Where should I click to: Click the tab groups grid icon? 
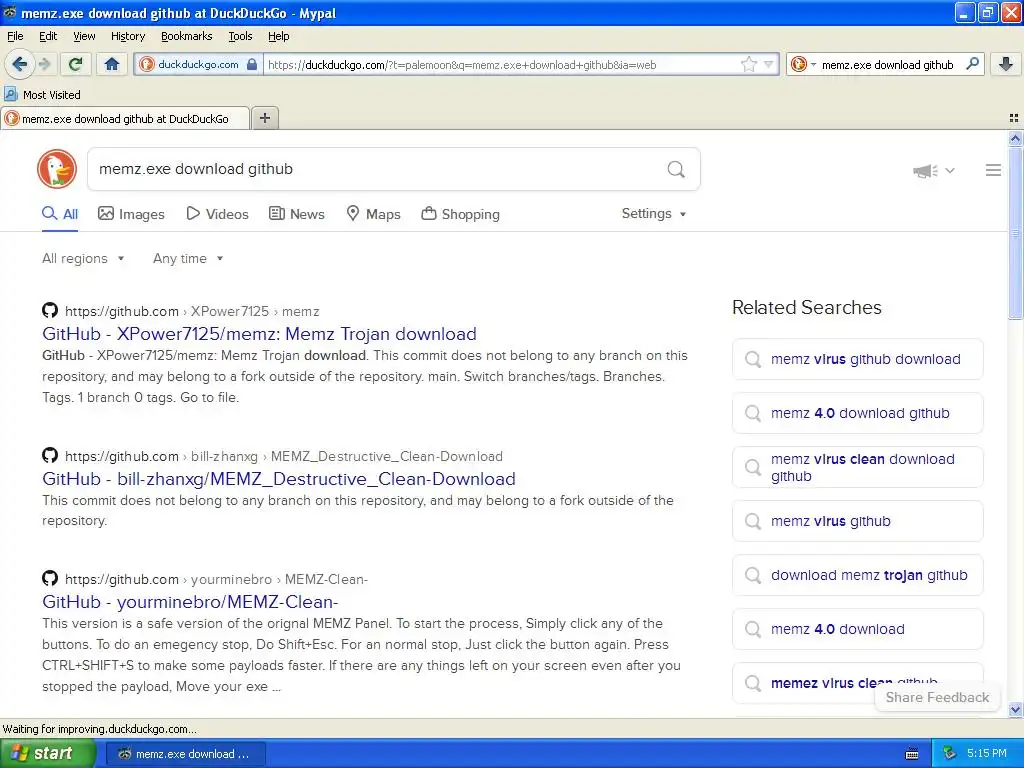tap(1014, 118)
